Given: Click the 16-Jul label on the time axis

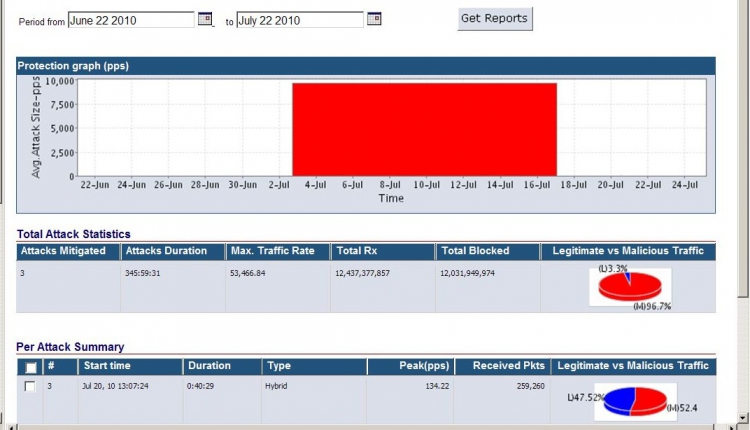Looking at the screenshot, I should [537, 185].
